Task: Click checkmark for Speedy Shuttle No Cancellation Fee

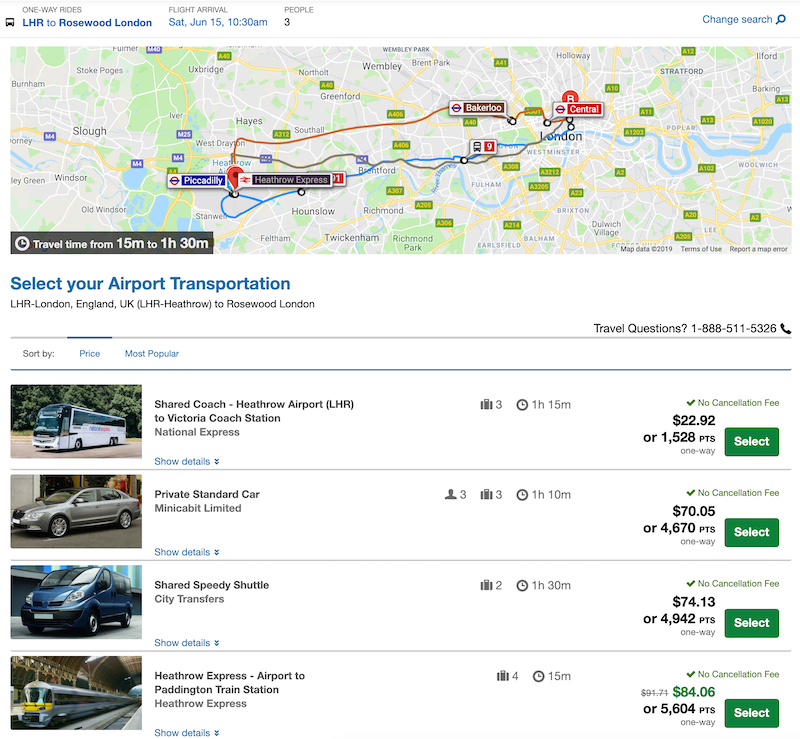Action: coord(690,583)
